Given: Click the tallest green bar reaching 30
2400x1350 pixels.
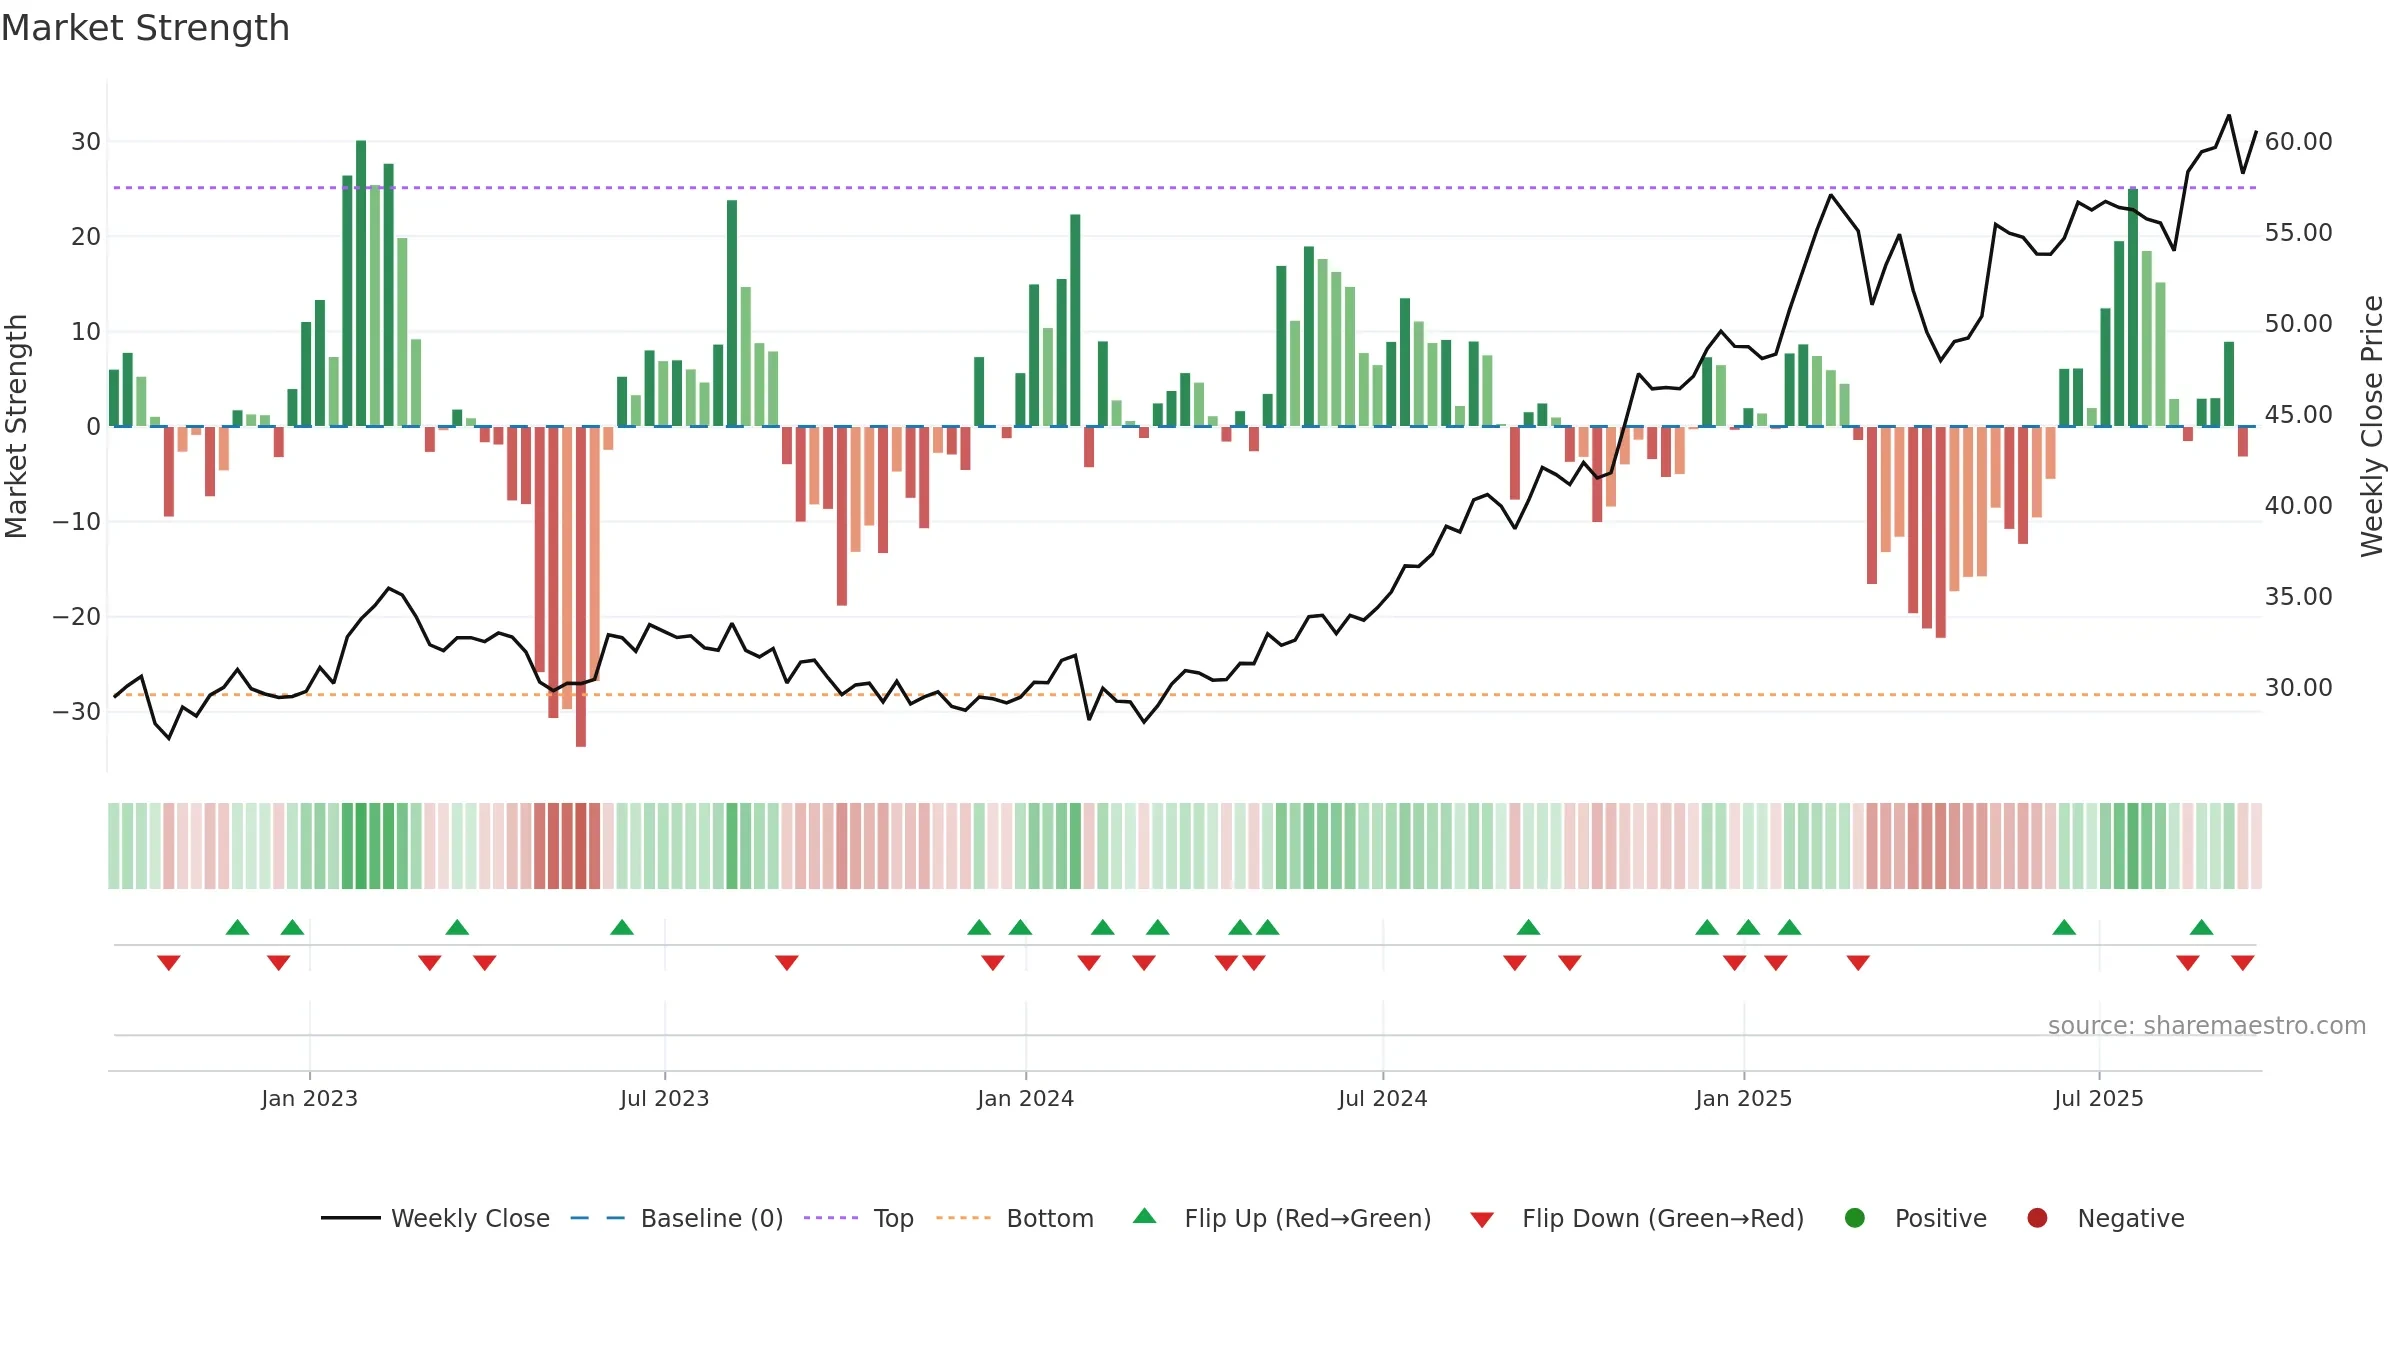Looking at the screenshot, I should [361, 284].
